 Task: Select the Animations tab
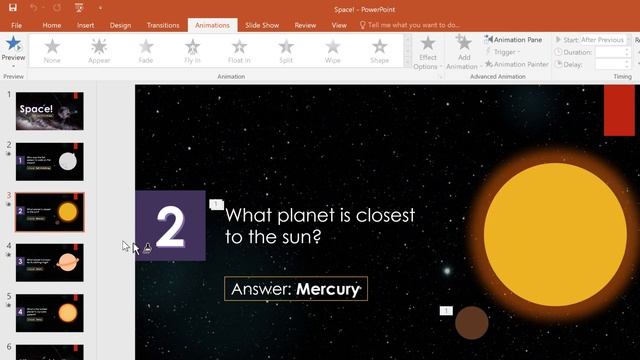(212, 25)
